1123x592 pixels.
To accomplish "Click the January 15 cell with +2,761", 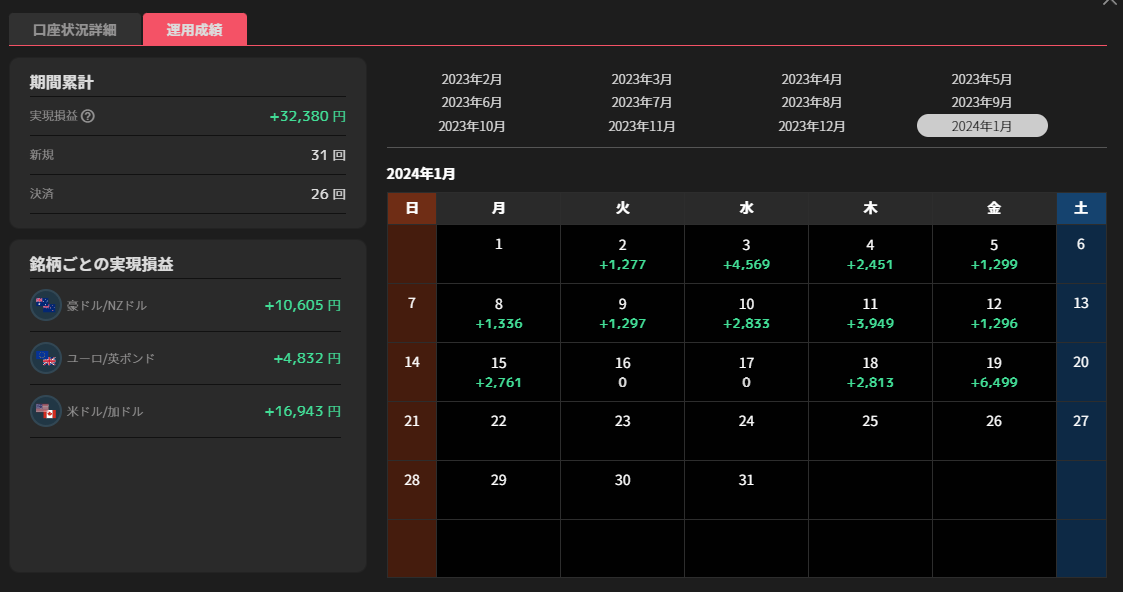I will click(x=498, y=372).
